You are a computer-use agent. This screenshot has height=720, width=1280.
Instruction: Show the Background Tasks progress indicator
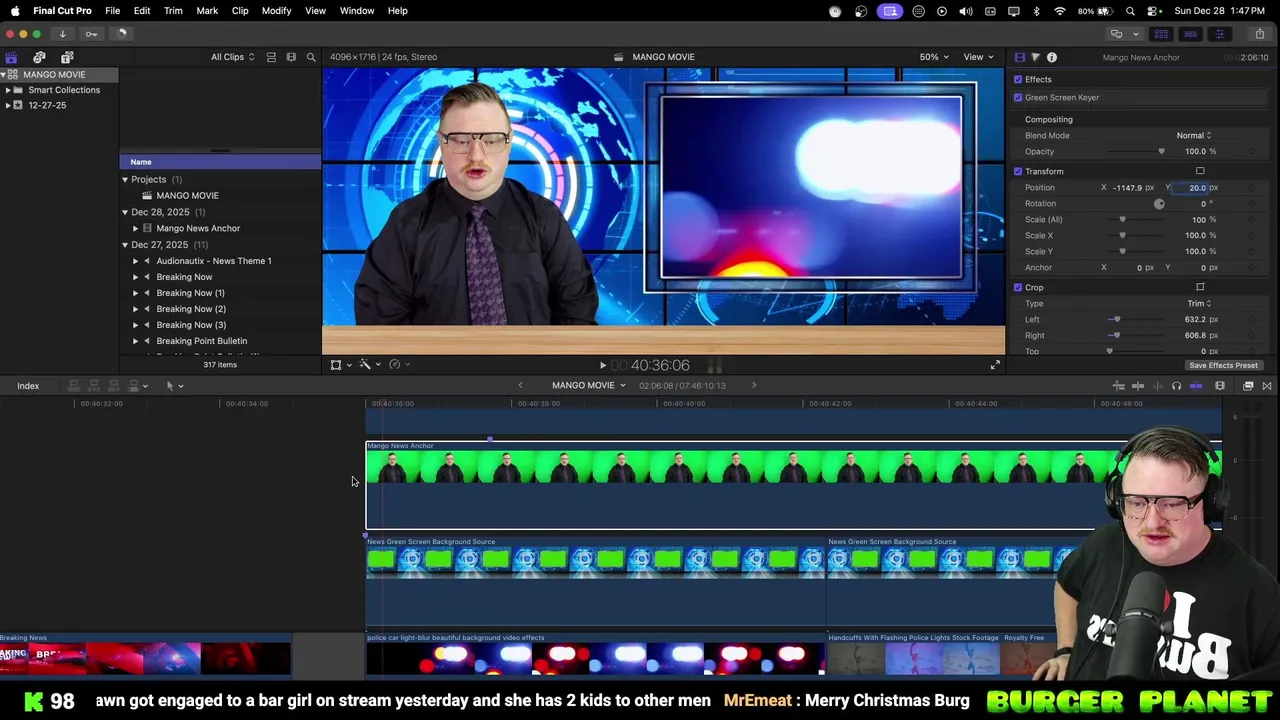[121, 34]
